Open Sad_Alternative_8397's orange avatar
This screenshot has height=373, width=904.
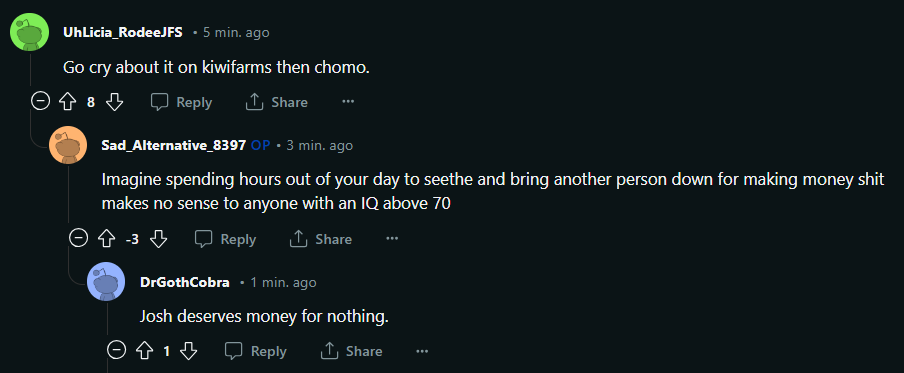click(x=68, y=145)
